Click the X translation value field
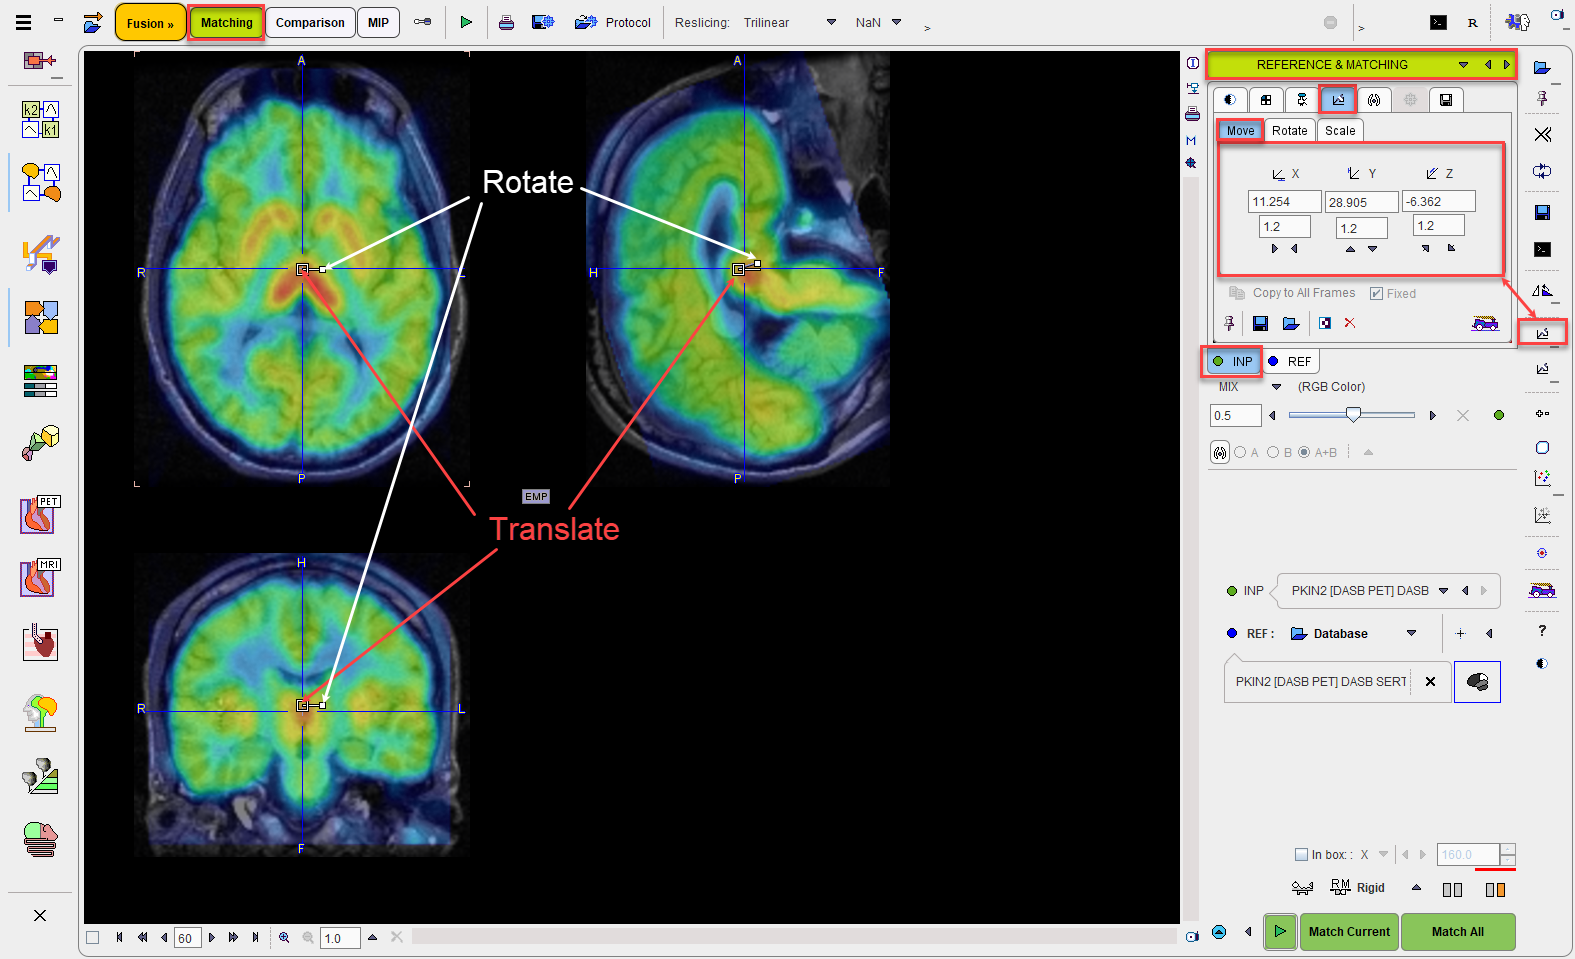Viewport: 1575px width, 959px height. pyautogui.click(x=1284, y=202)
